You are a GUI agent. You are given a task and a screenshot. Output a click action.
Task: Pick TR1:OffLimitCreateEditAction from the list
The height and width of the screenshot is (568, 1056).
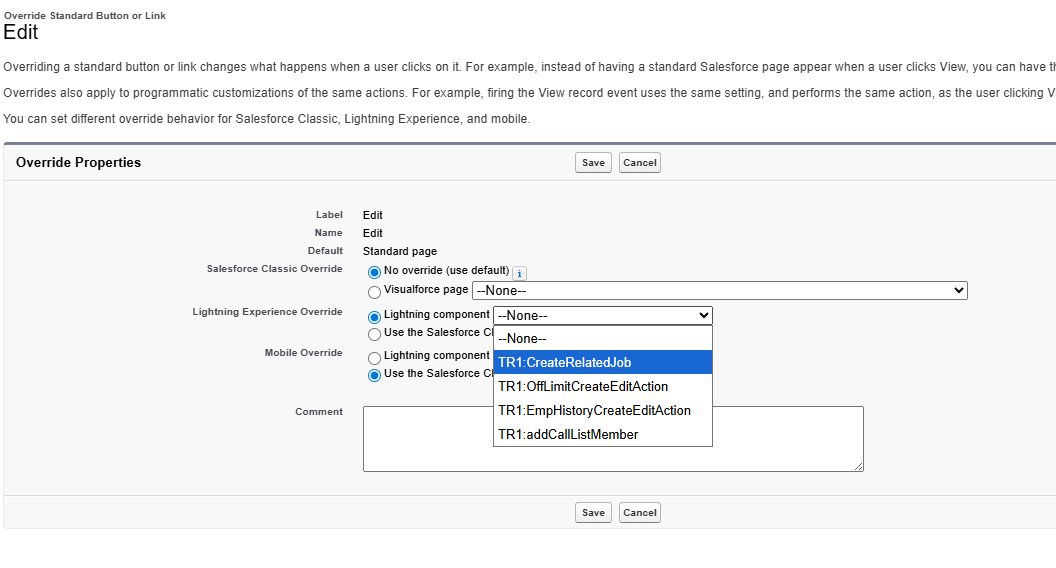pyautogui.click(x=602, y=386)
